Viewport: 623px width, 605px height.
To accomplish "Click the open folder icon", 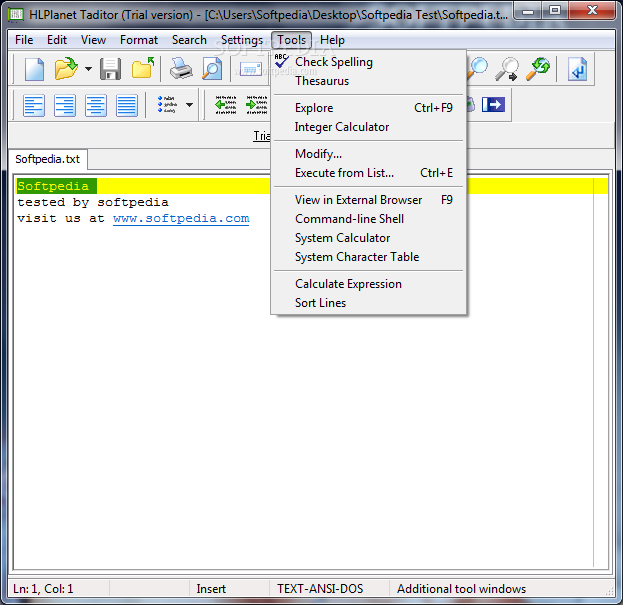I will pyautogui.click(x=66, y=69).
